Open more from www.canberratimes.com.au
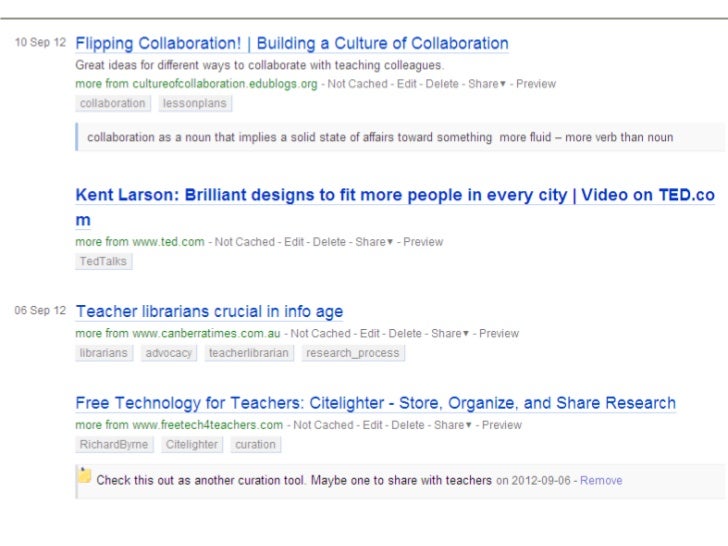Screen dimensions: 728x546 (x=178, y=333)
